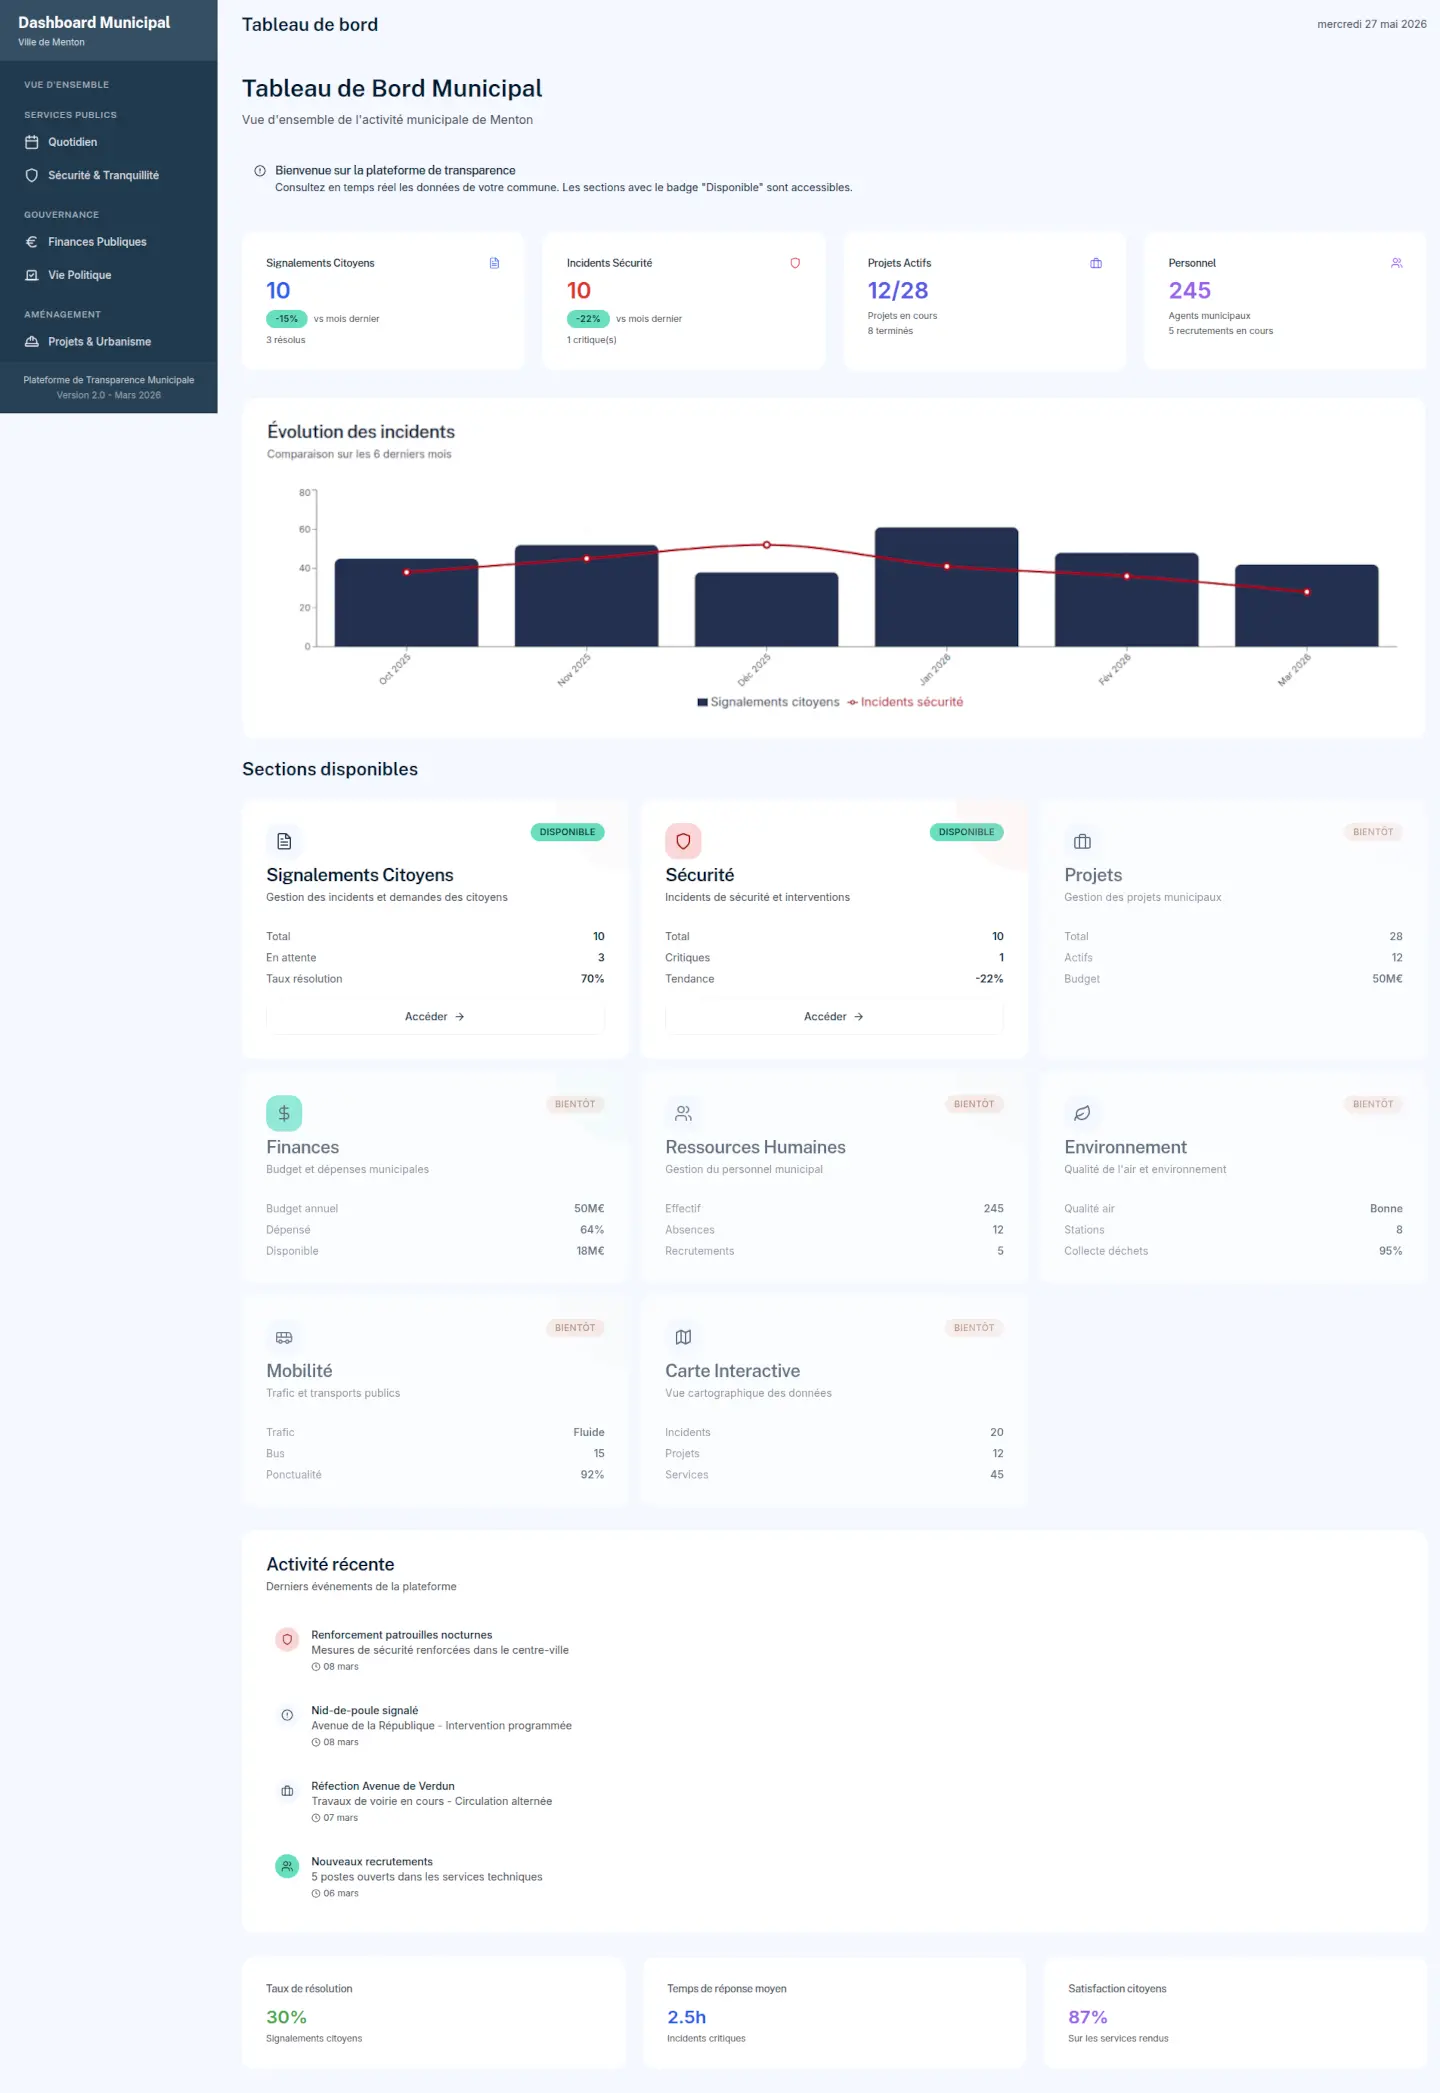Click the briefcase icon of Projets section
Viewport: 1440px width, 2093px height.
coord(1082,841)
